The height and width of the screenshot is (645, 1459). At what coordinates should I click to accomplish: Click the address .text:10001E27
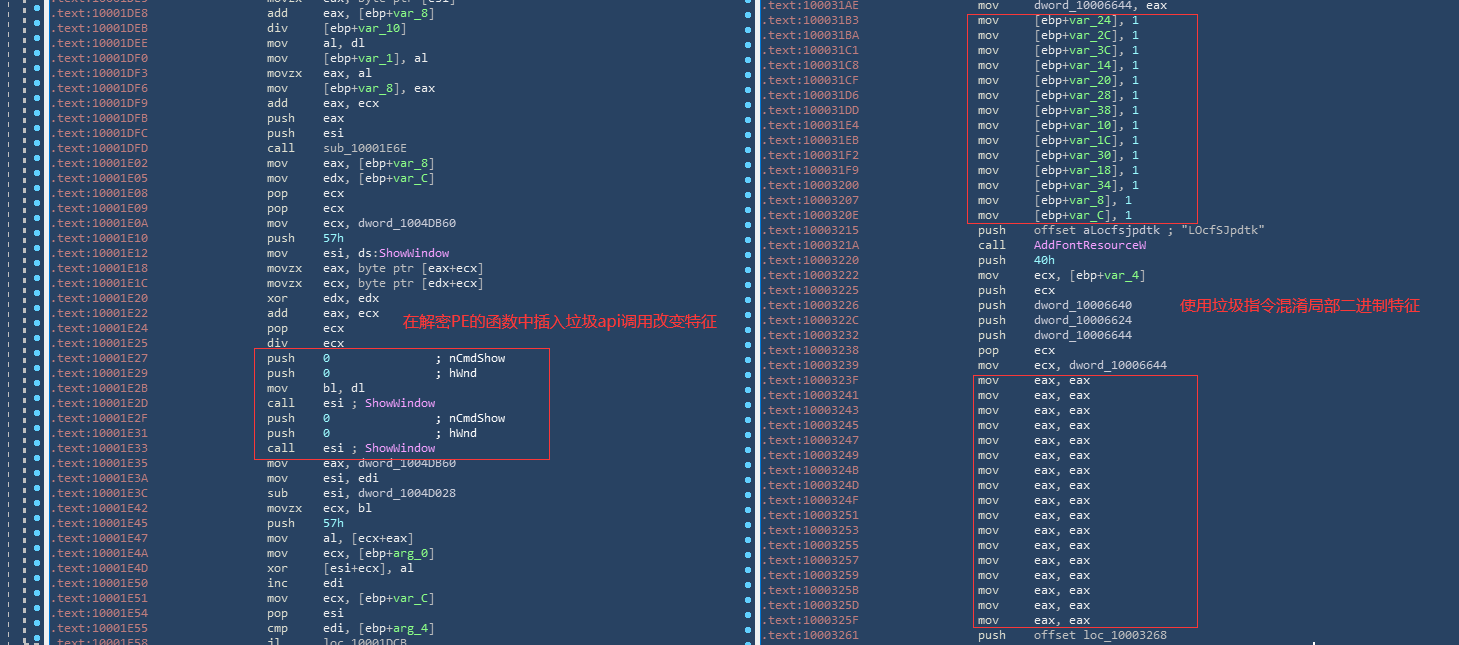(x=99, y=358)
